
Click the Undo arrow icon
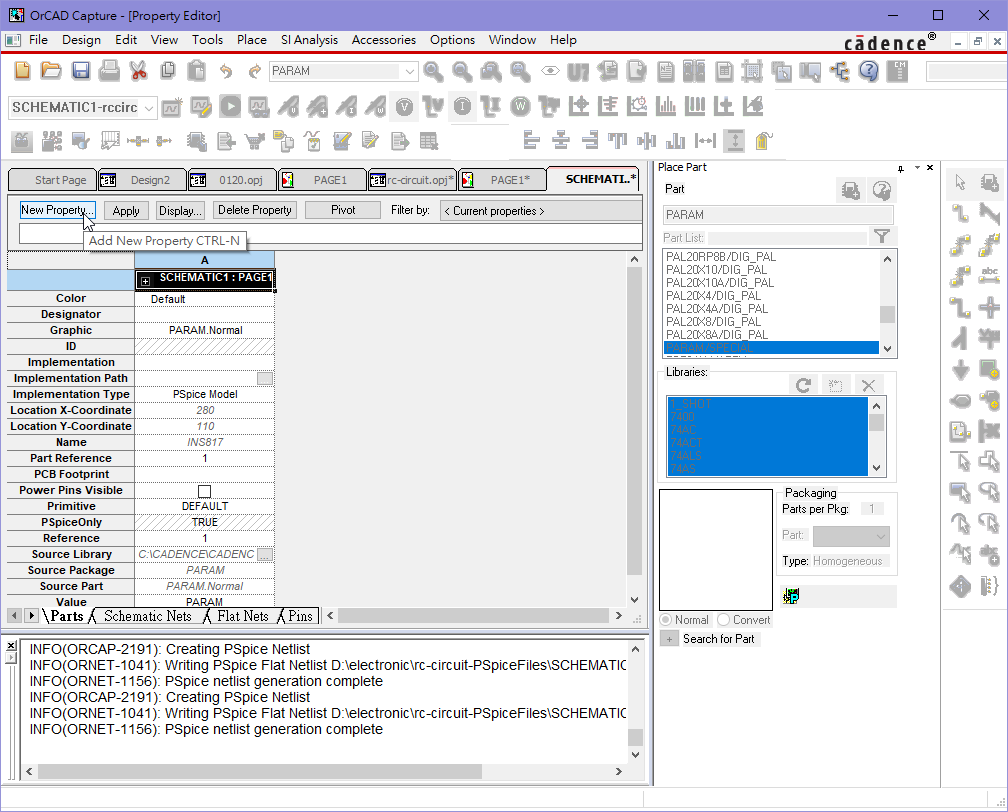(x=226, y=71)
